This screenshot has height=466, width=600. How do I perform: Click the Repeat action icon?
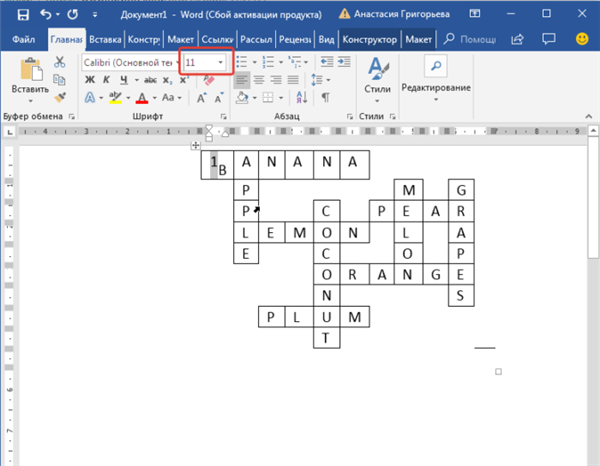coord(72,15)
